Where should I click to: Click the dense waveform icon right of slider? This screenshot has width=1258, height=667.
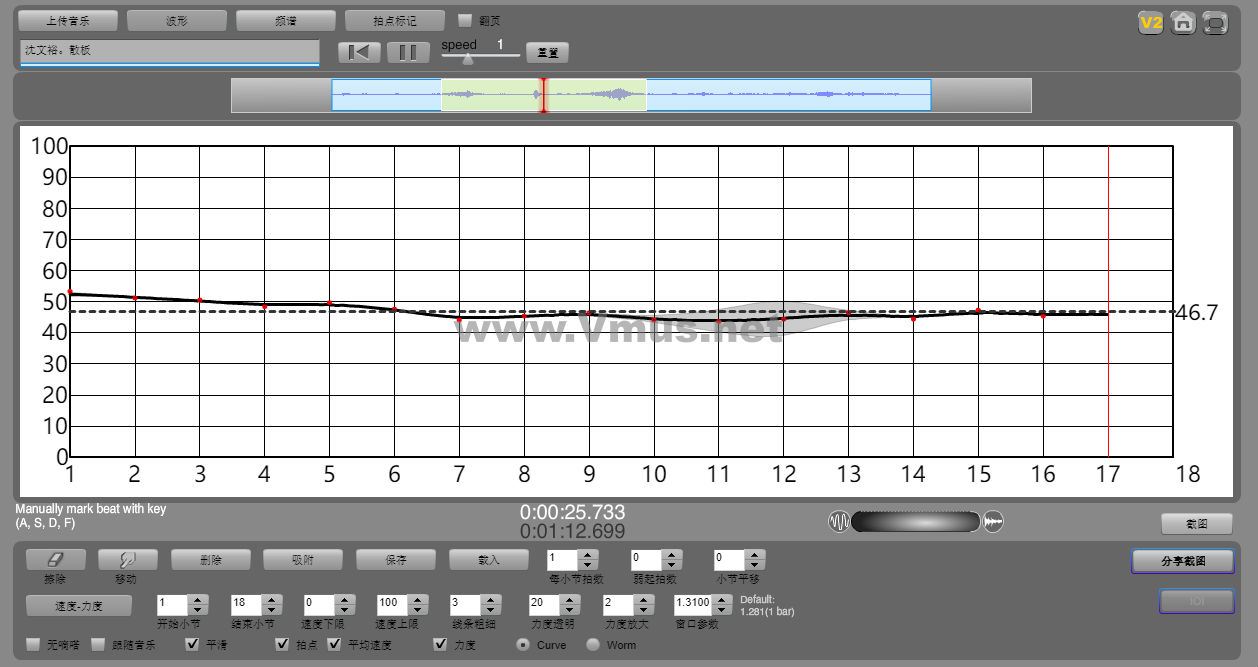tap(993, 521)
